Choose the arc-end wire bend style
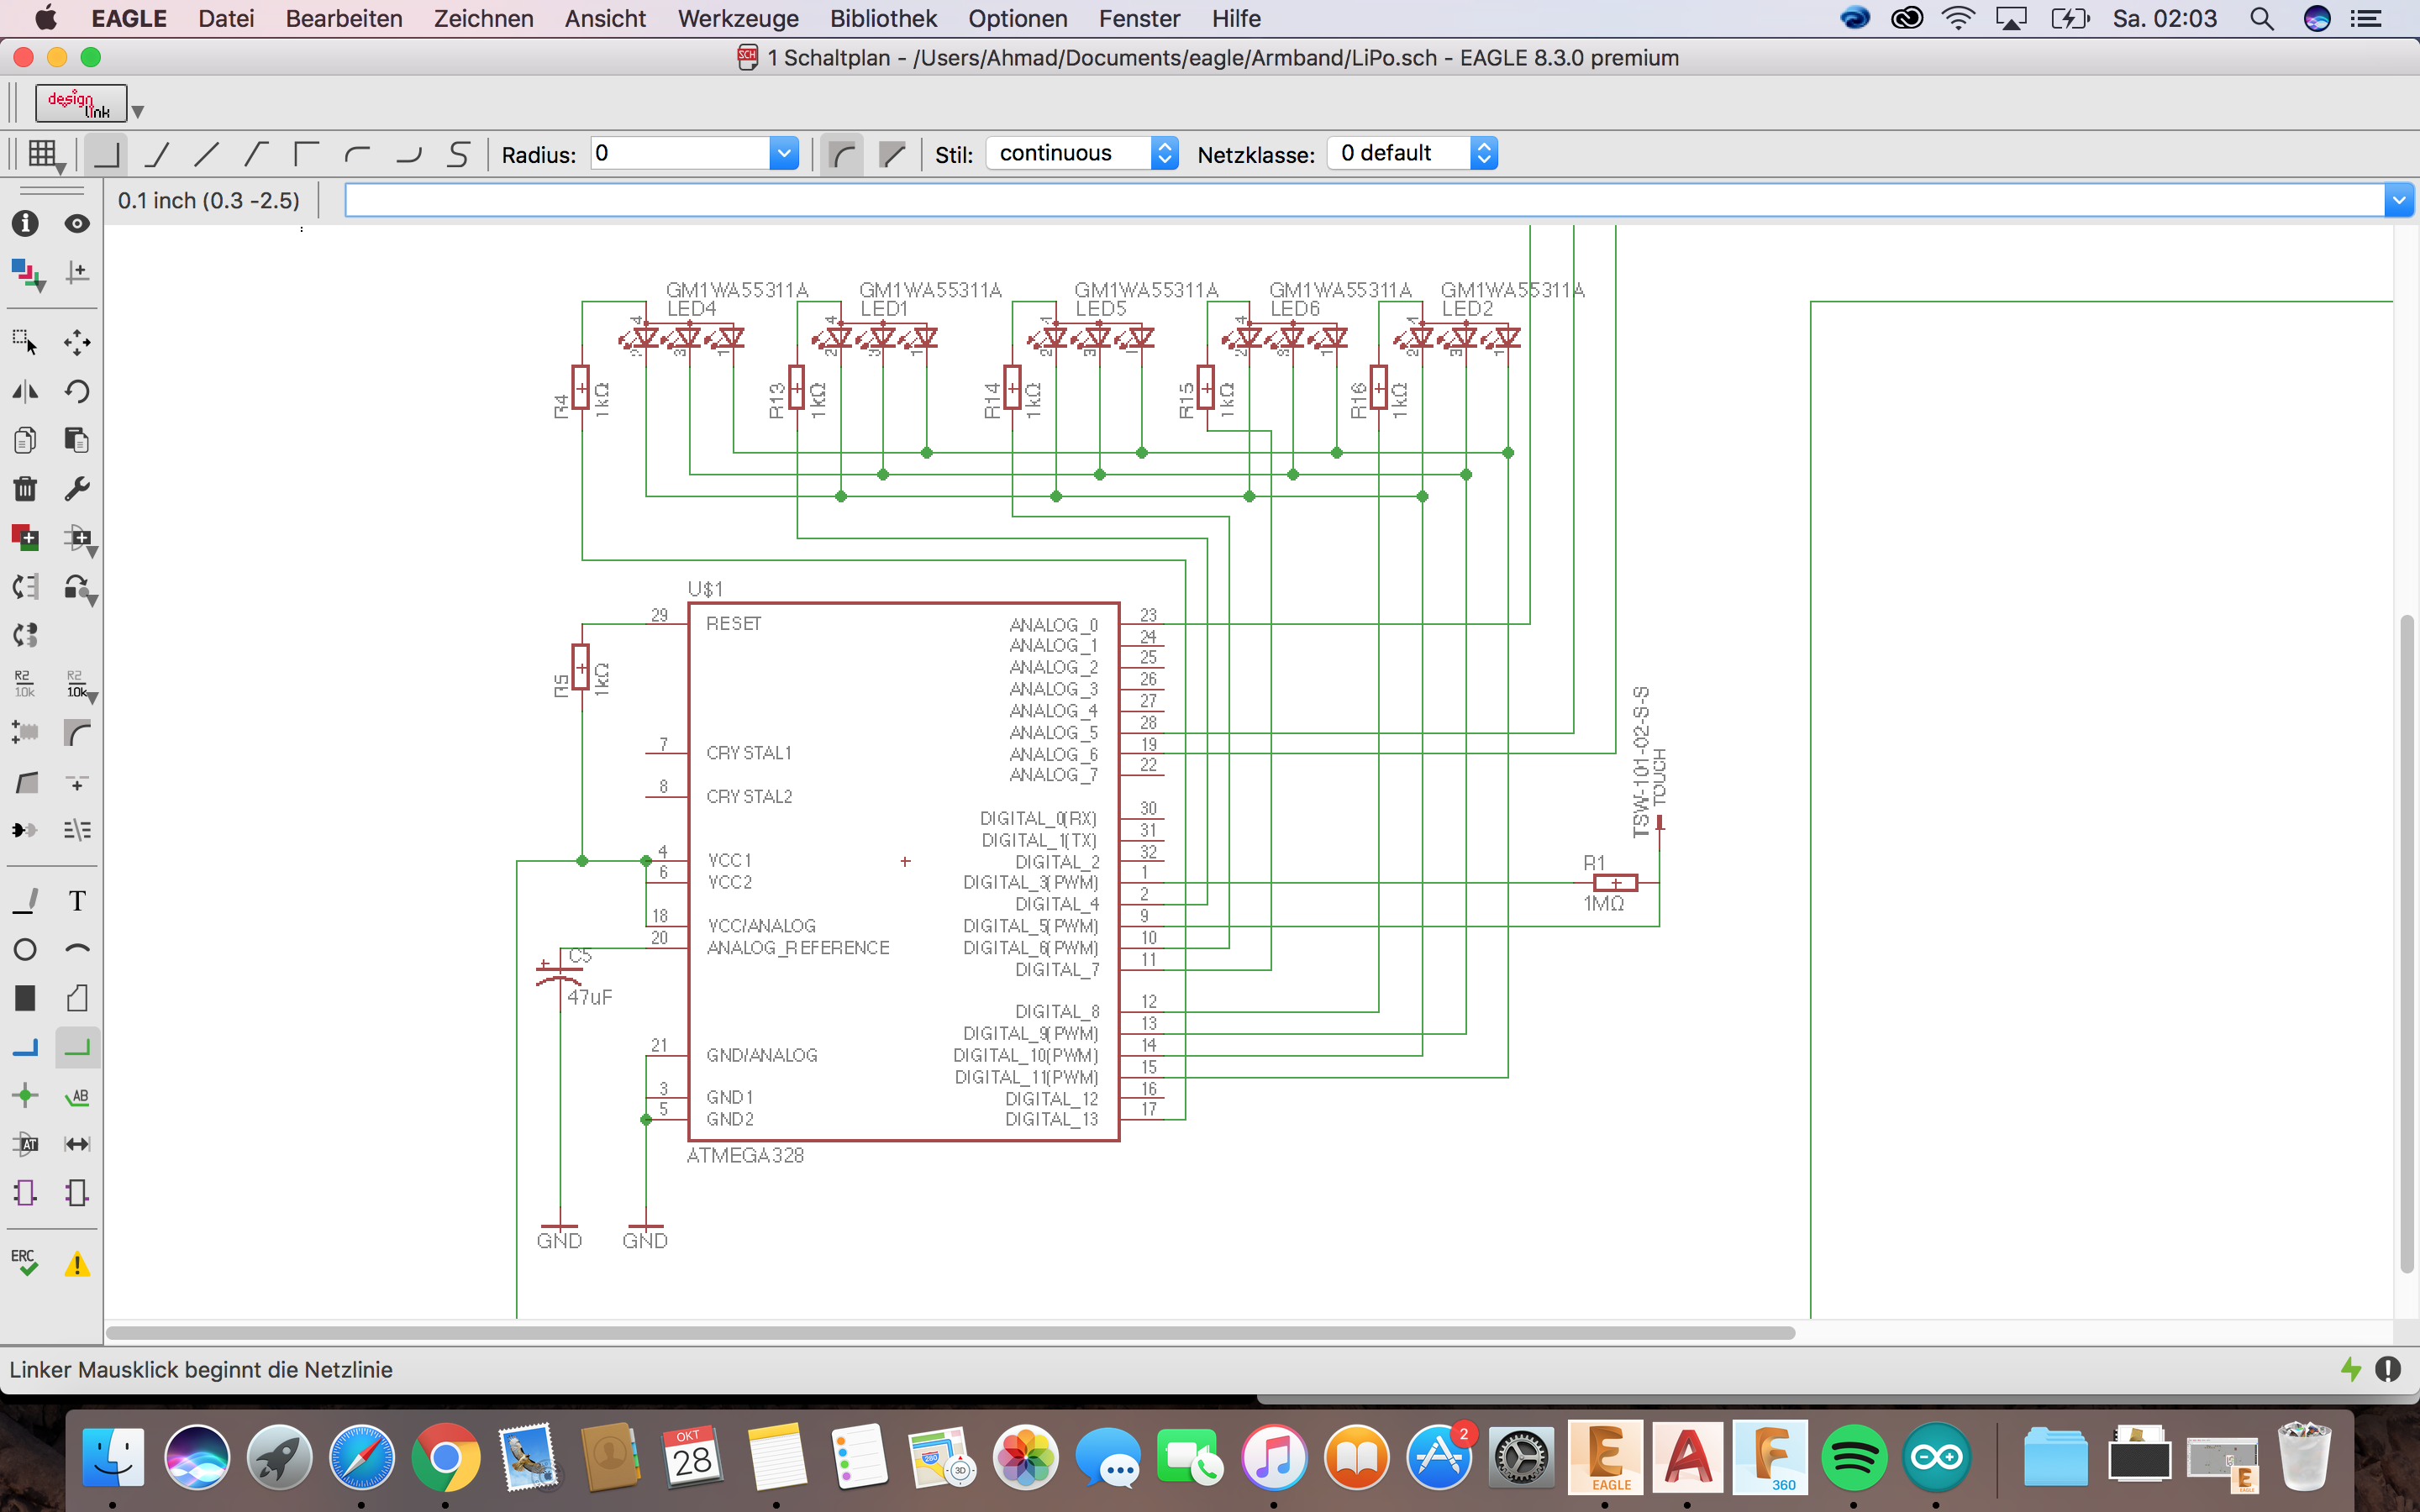Viewport: 2420px width, 1512px height. point(408,154)
